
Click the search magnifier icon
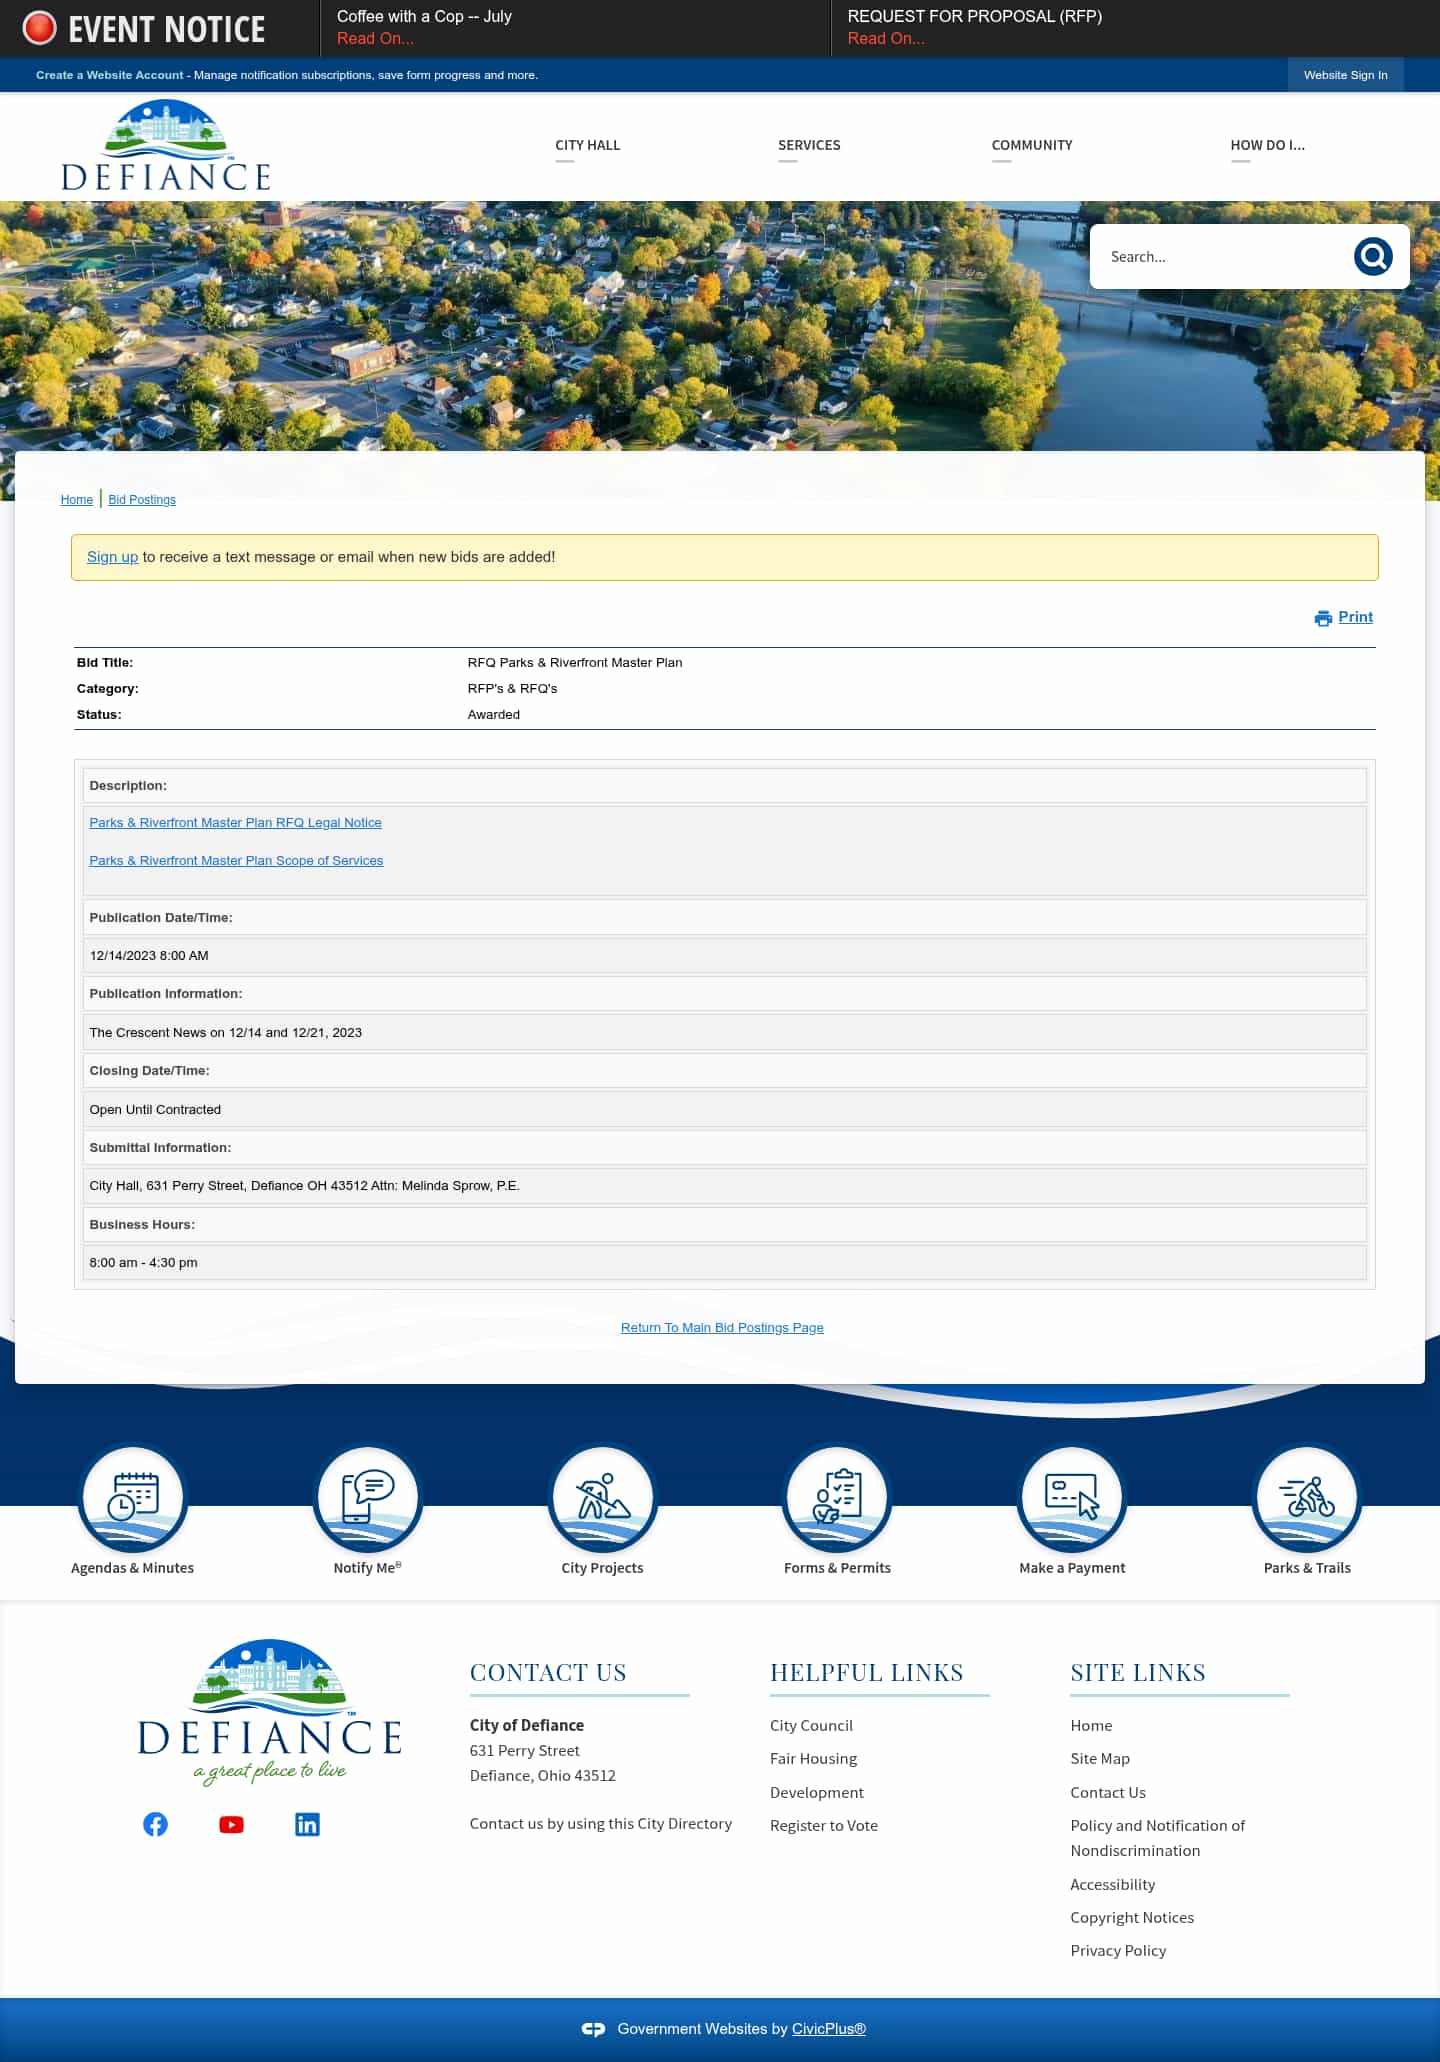point(1373,257)
